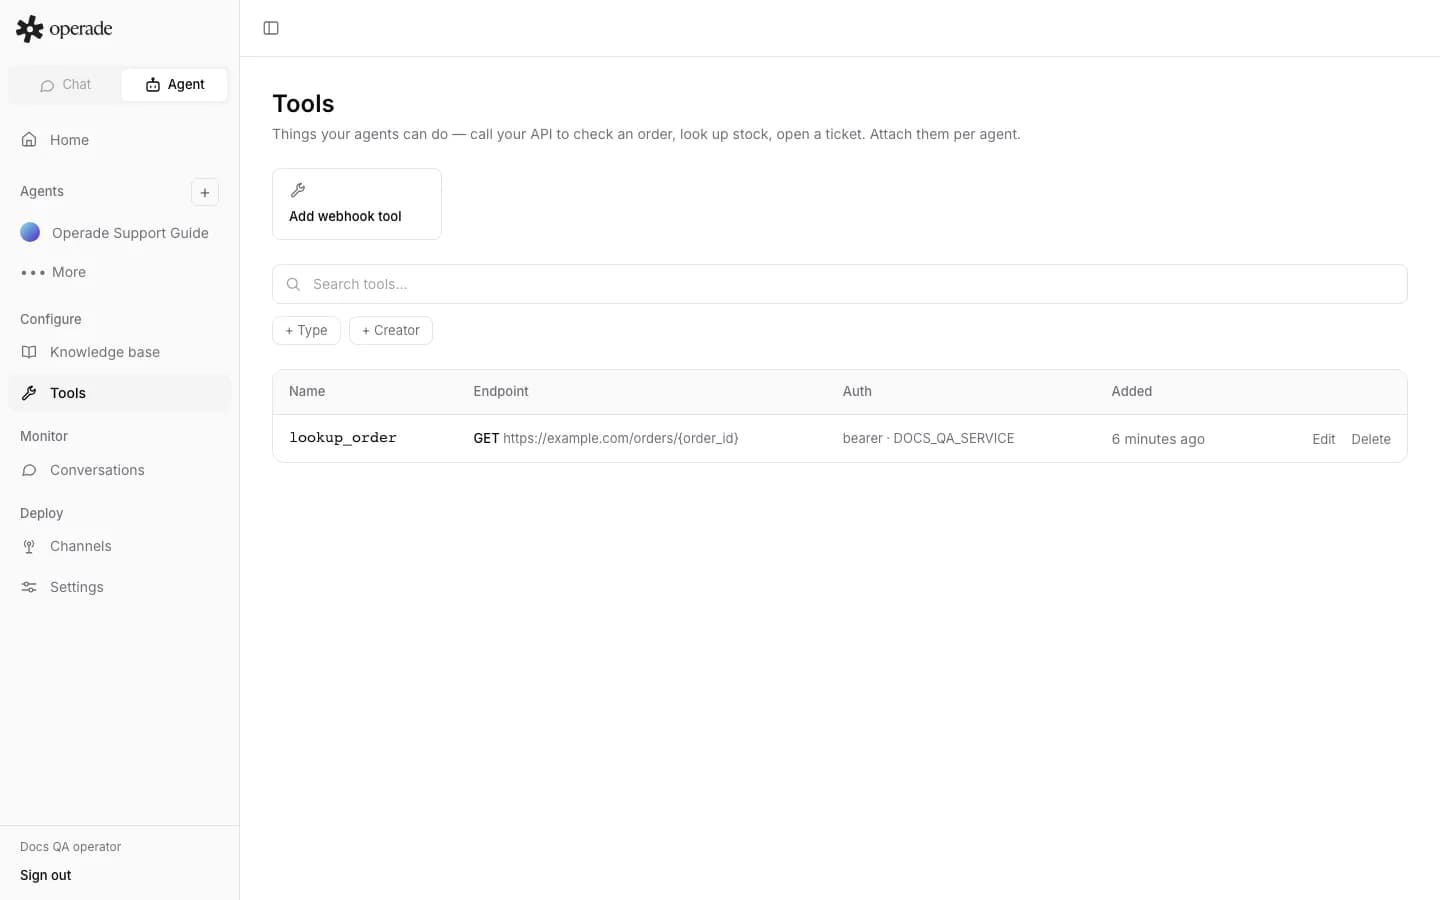This screenshot has width=1440, height=900.
Task: Switch to Agent mode
Action: (175, 85)
